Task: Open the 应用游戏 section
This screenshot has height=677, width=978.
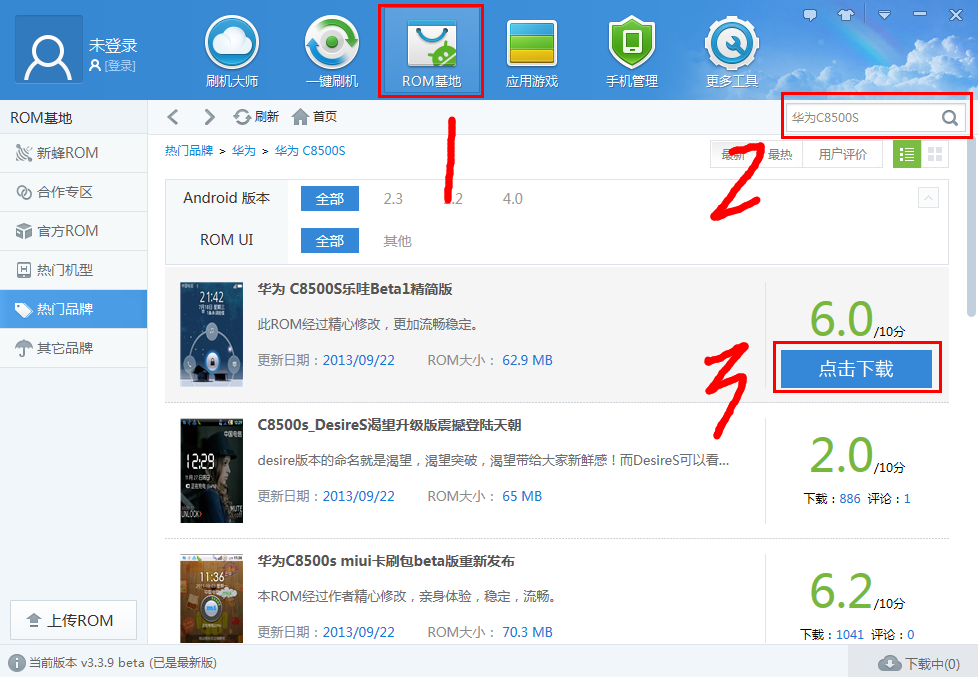Action: point(531,52)
